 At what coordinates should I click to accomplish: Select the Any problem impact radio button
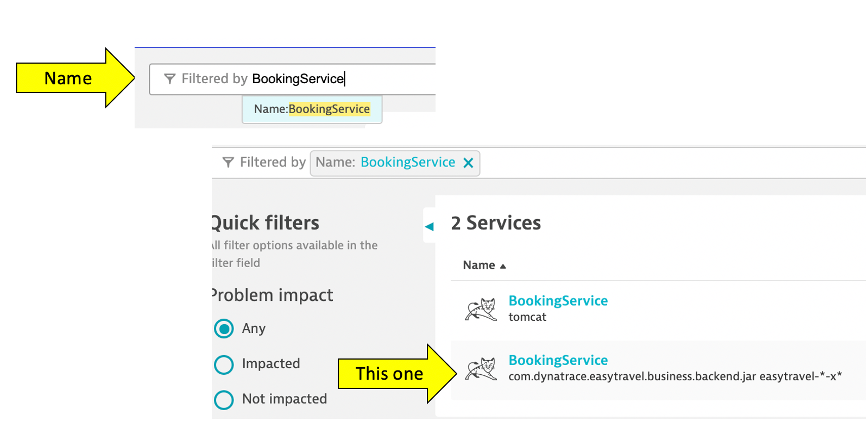point(224,329)
